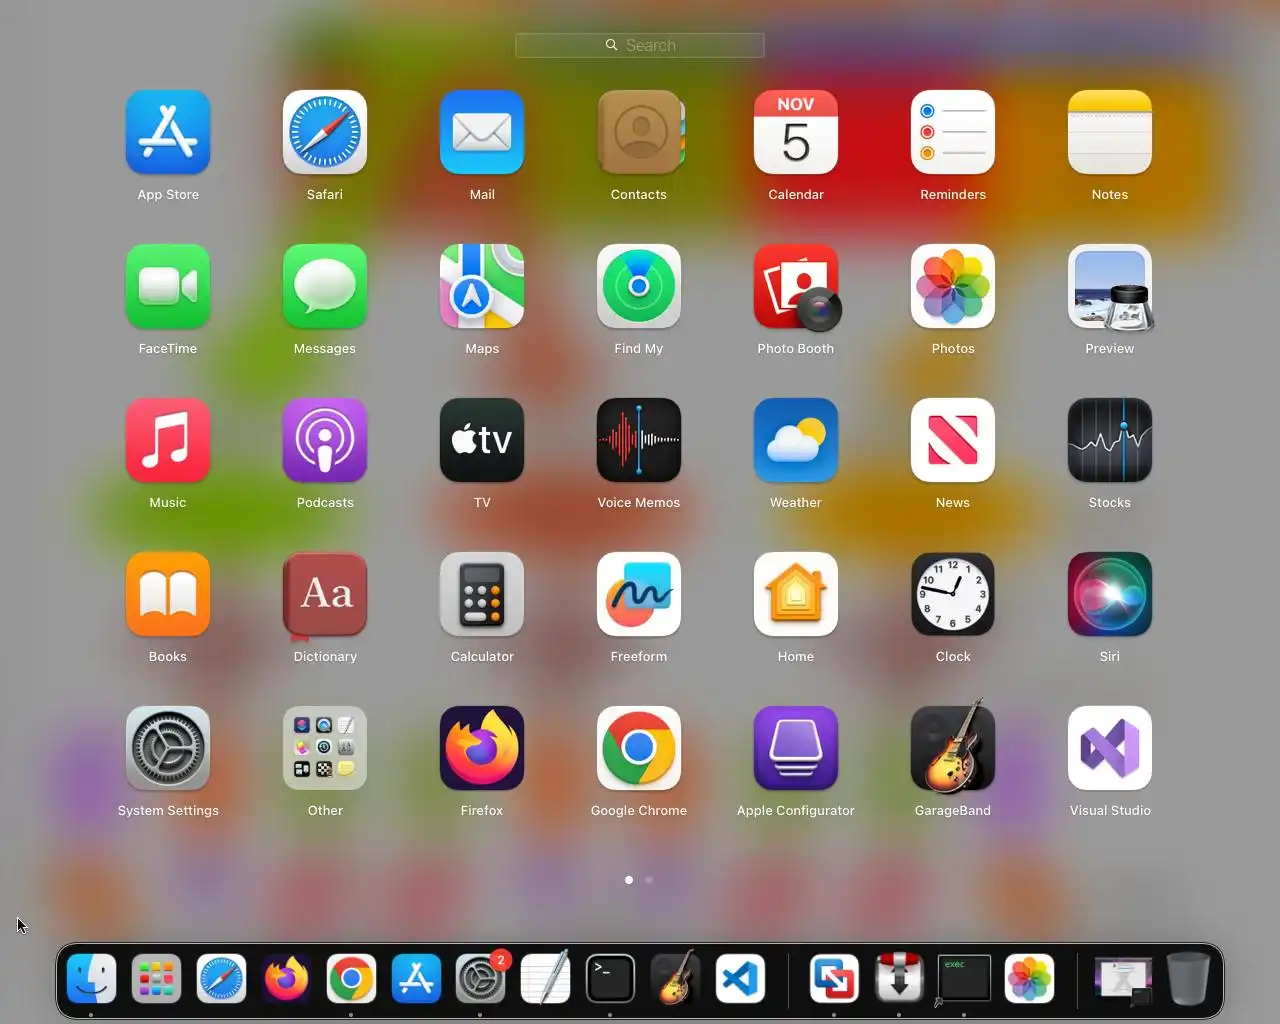Launch Safari from the Launchpad grid

pos(325,132)
